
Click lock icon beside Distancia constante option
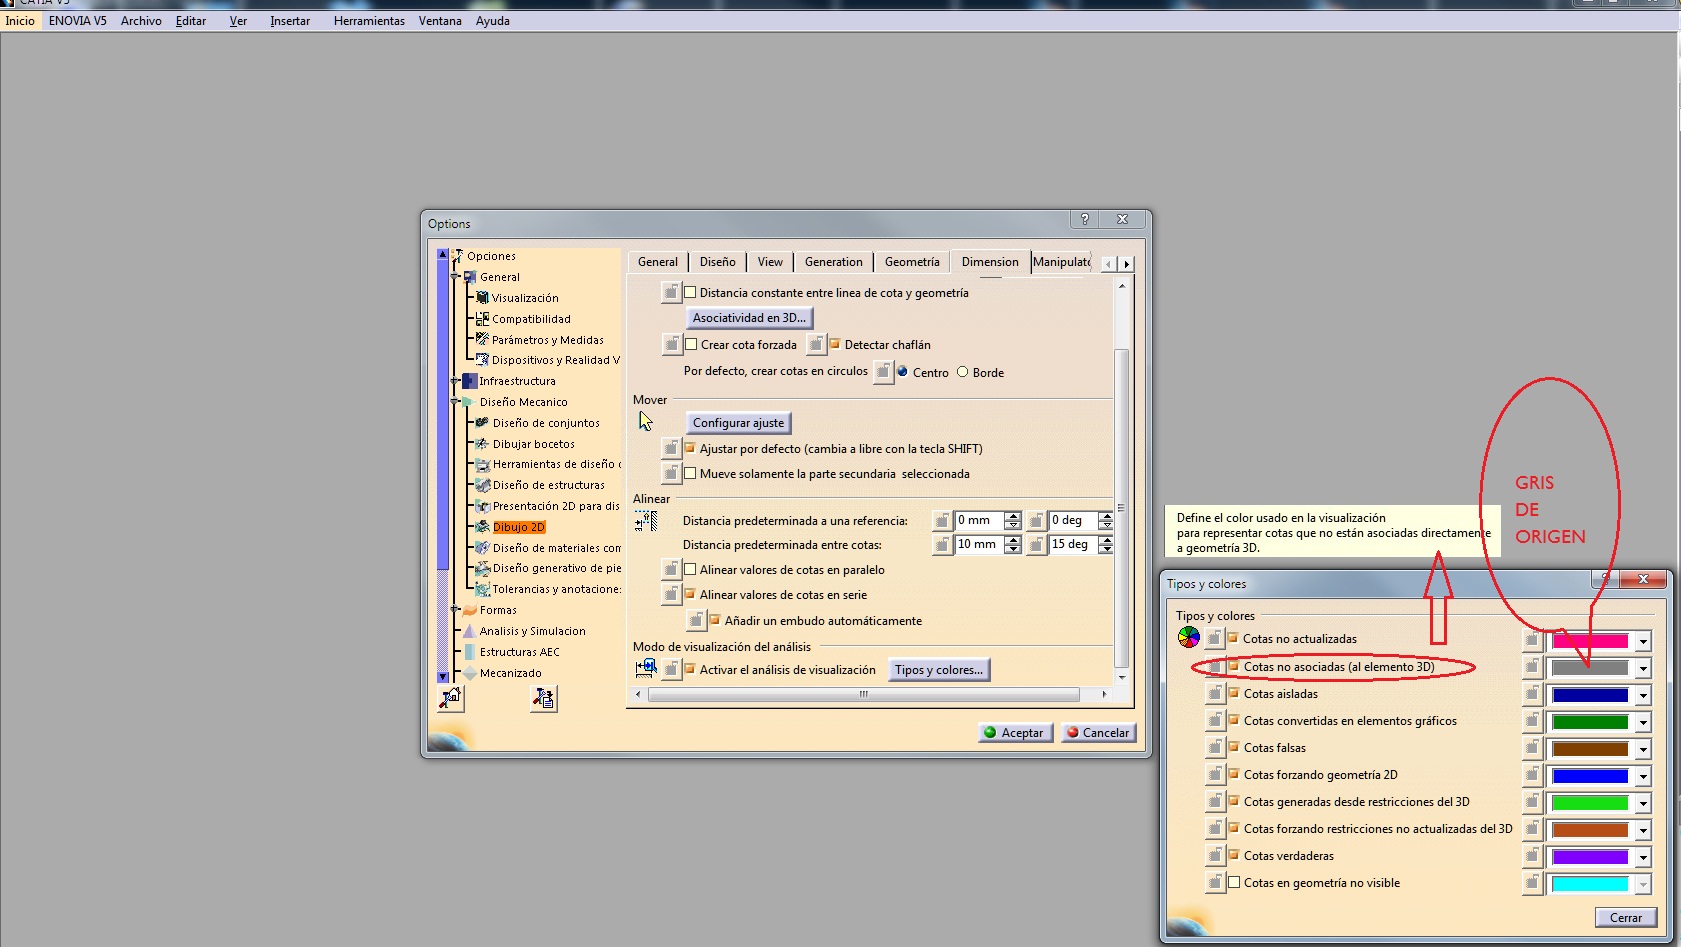(x=671, y=292)
